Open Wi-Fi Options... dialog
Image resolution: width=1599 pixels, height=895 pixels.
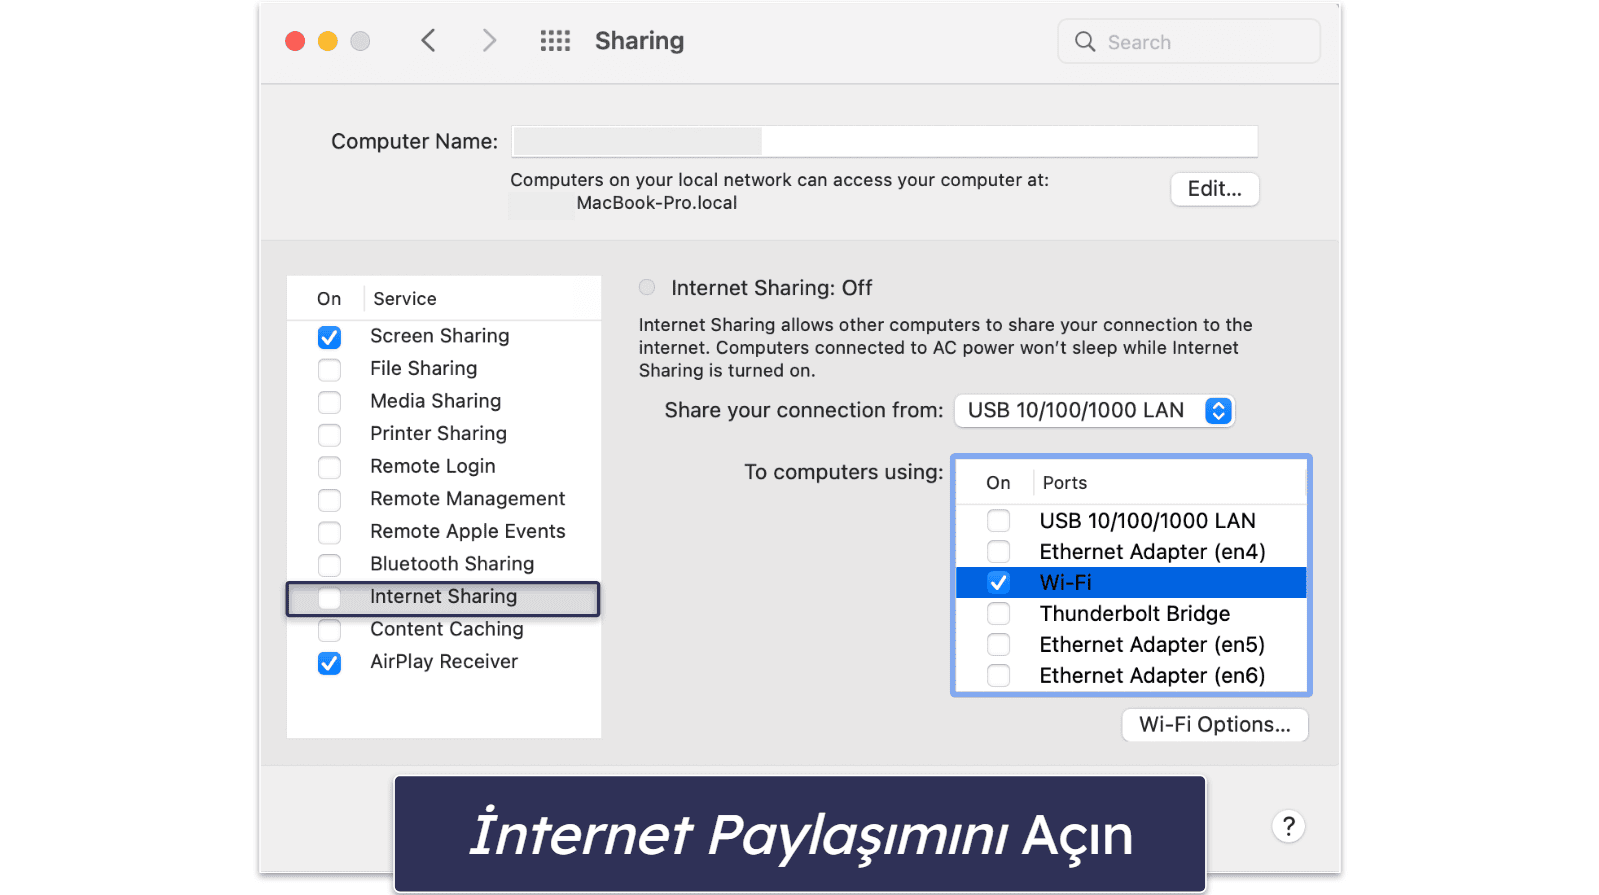coord(1215,725)
